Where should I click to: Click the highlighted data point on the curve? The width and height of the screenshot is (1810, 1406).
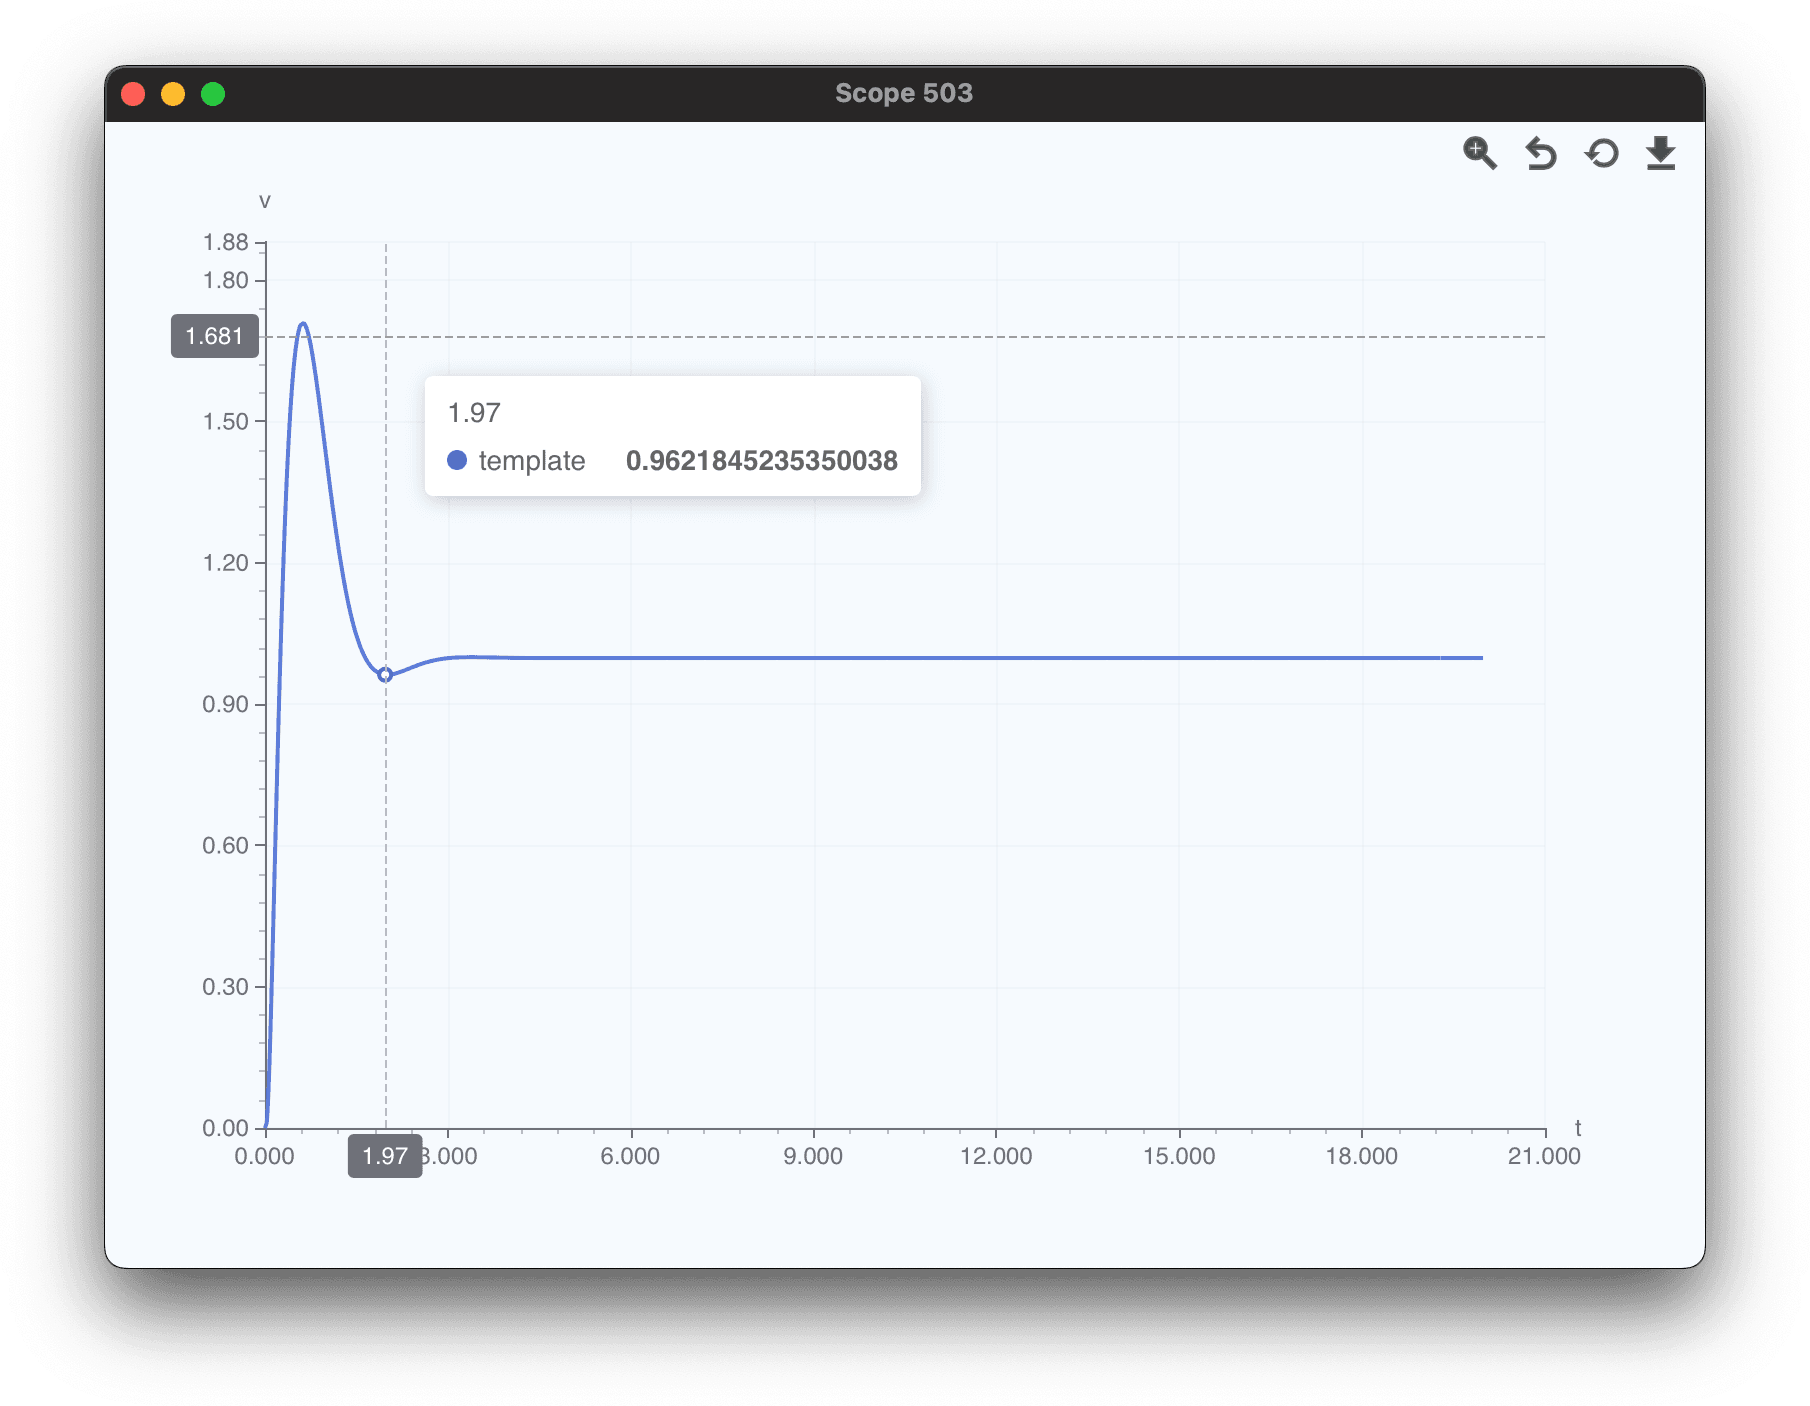pyautogui.click(x=385, y=675)
